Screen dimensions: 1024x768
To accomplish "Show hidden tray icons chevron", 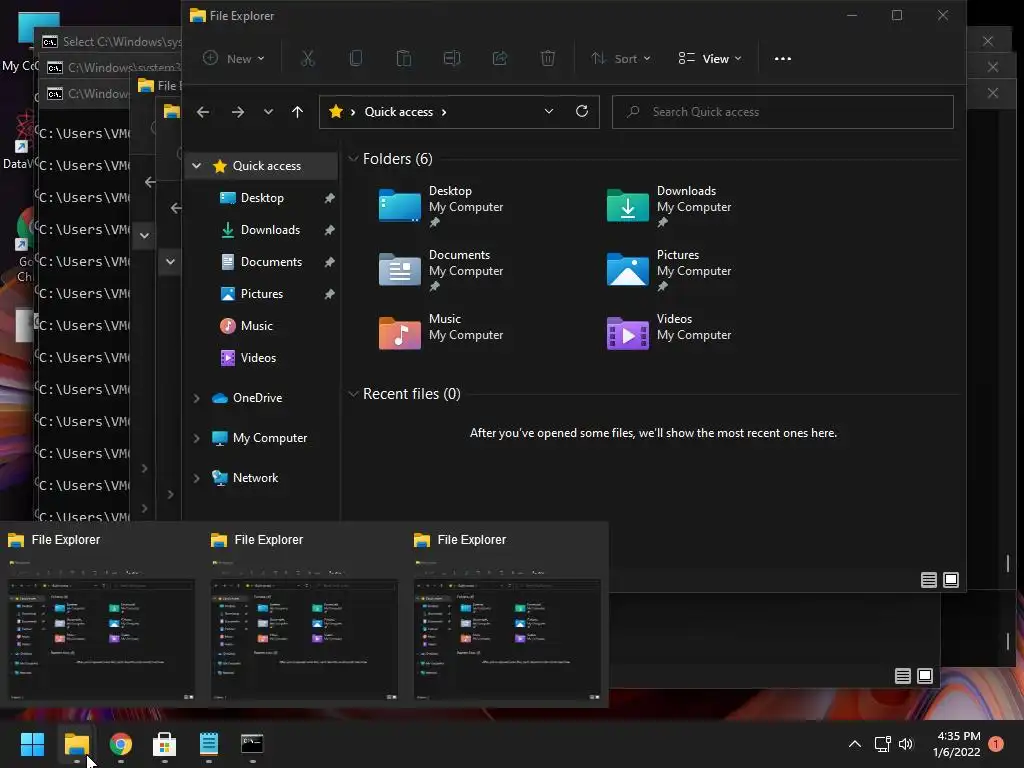I will [x=854, y=744].
